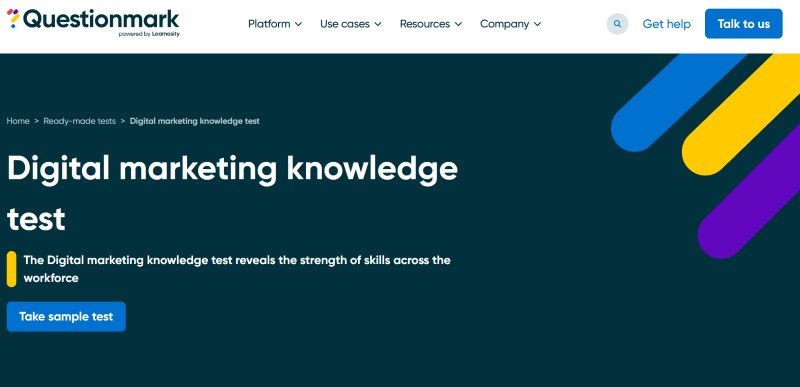Expand the chevron next to Use cases
Image resolution: width=800 pixels, height=387 pixels.
[378, 24]
